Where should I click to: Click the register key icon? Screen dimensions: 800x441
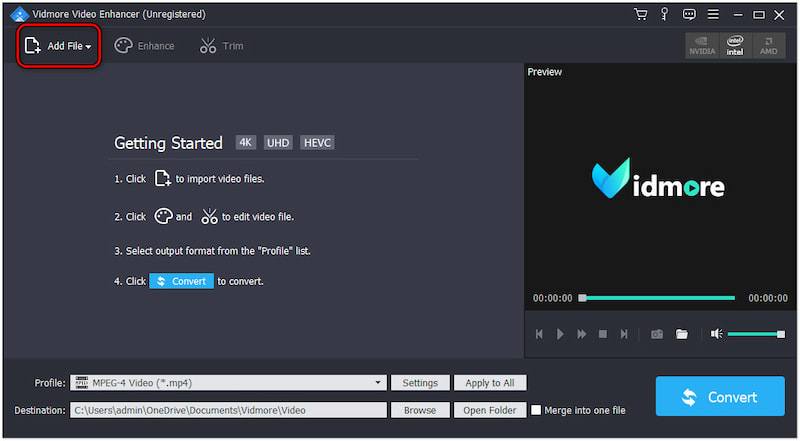pos(664,14)
